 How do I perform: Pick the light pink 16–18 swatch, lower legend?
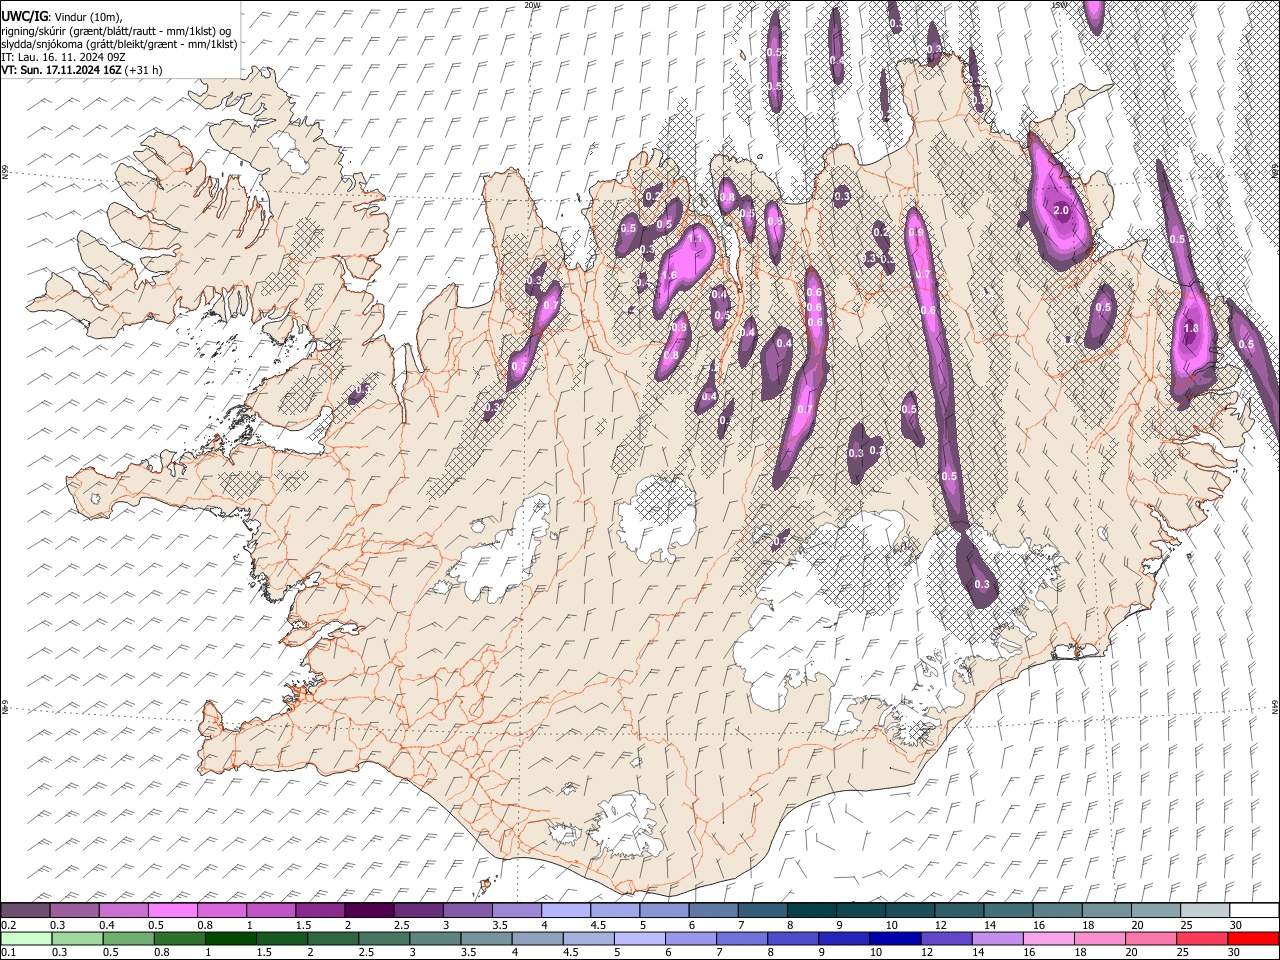1047,938
